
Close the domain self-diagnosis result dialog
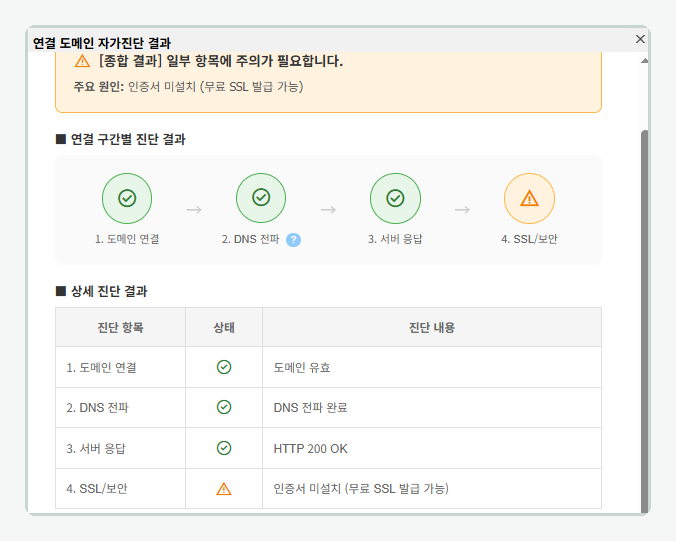point(640,39)
